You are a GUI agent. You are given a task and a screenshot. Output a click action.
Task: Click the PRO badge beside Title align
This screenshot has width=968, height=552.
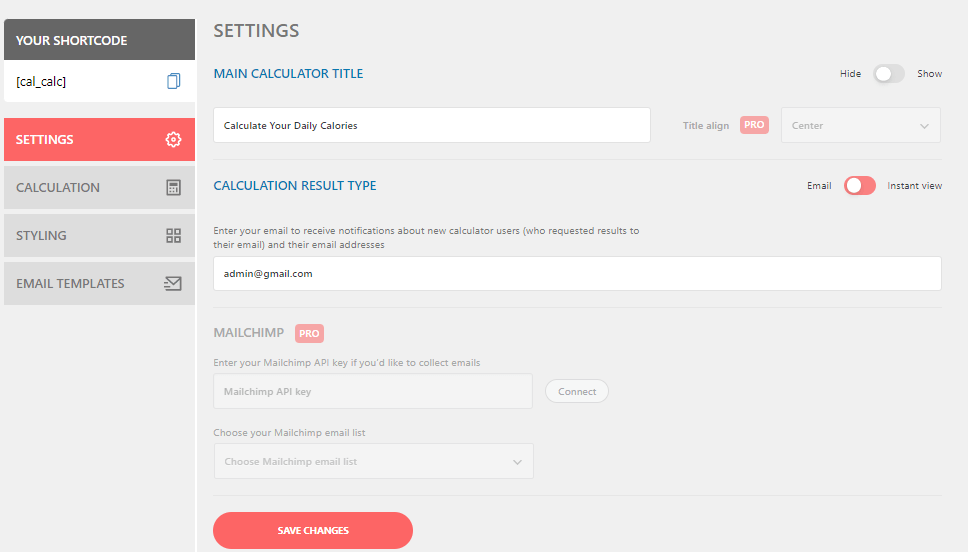754,125
